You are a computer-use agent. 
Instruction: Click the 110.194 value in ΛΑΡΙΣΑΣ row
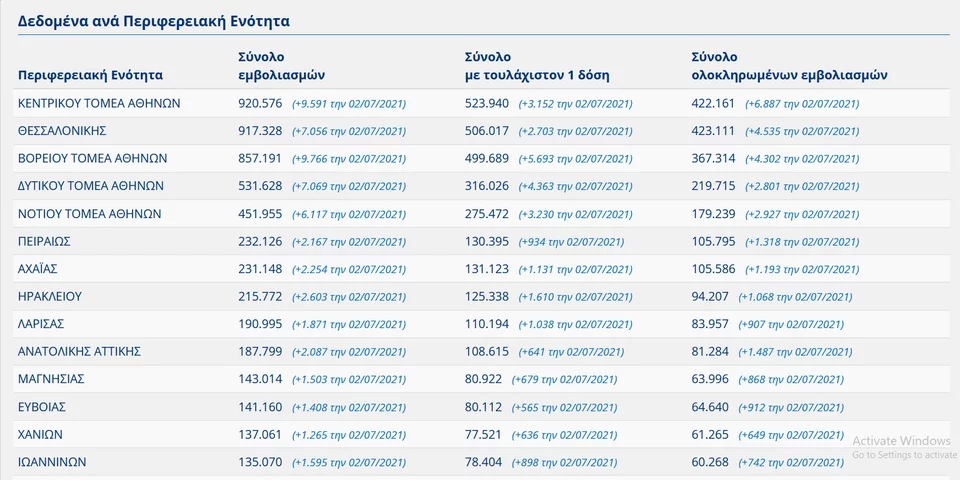[487, 324]
